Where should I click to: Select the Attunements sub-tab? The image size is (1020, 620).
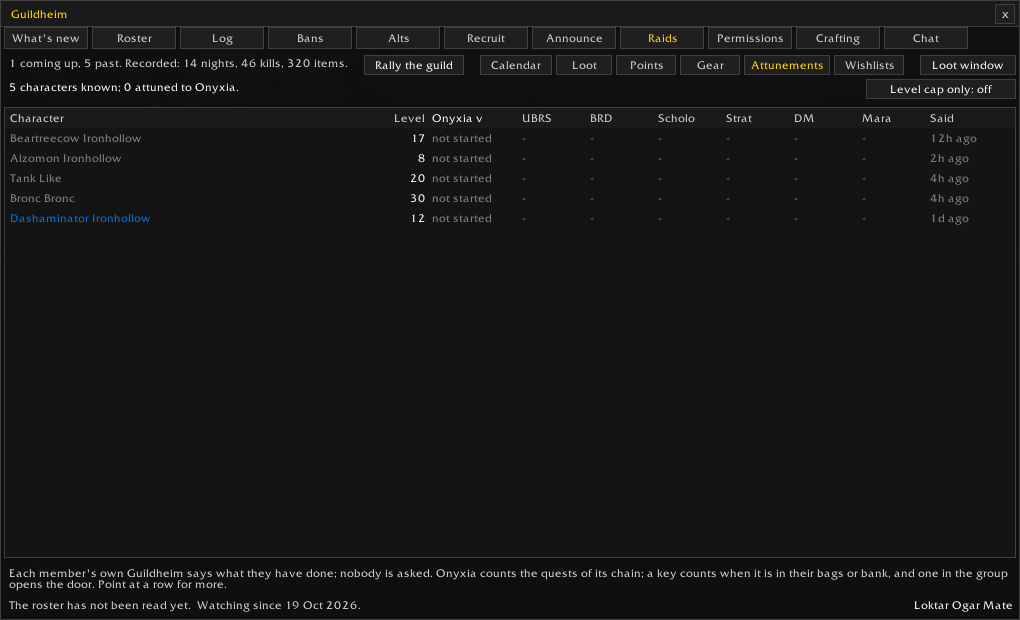787,65
